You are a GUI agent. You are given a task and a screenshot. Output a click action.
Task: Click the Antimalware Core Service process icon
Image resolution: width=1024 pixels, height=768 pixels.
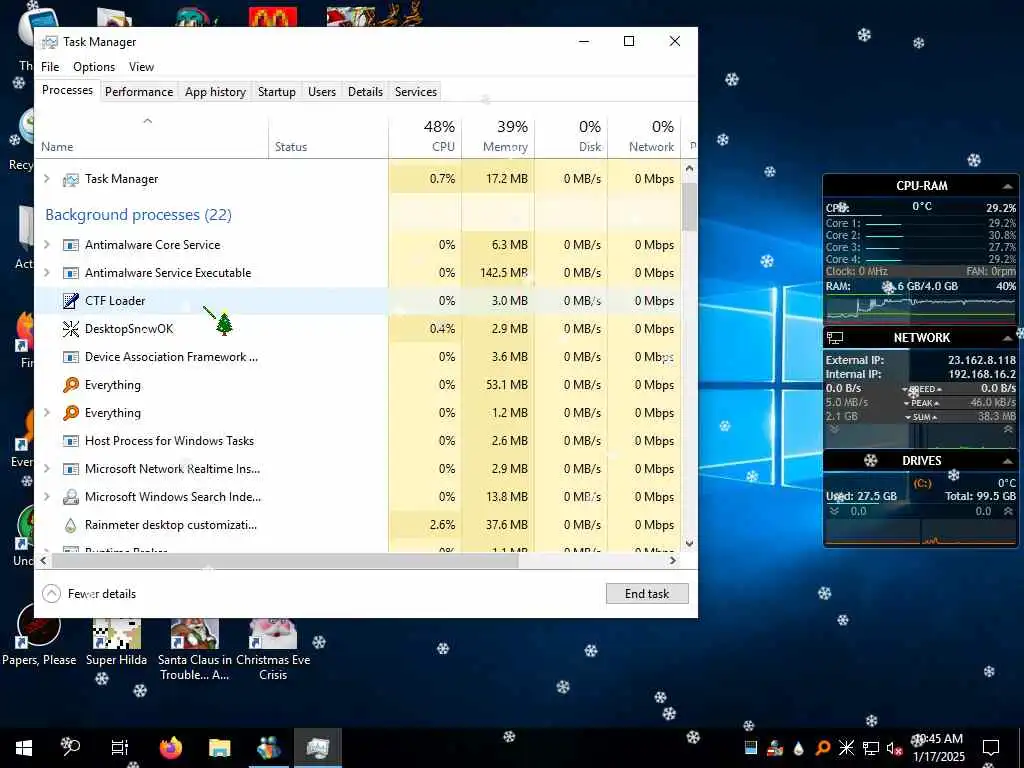tap(71, 245)
